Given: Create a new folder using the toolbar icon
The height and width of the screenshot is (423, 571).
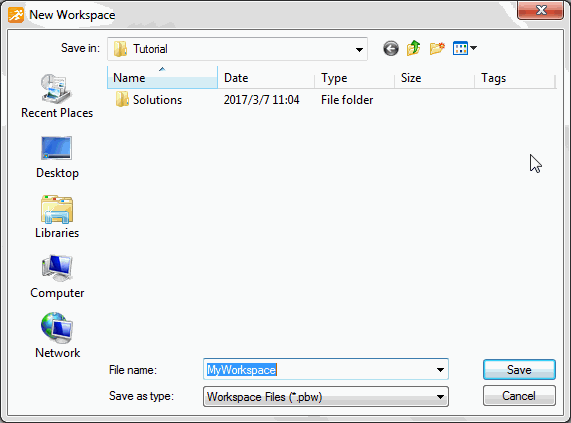Looking at the screenshot, I should point(437,48).
